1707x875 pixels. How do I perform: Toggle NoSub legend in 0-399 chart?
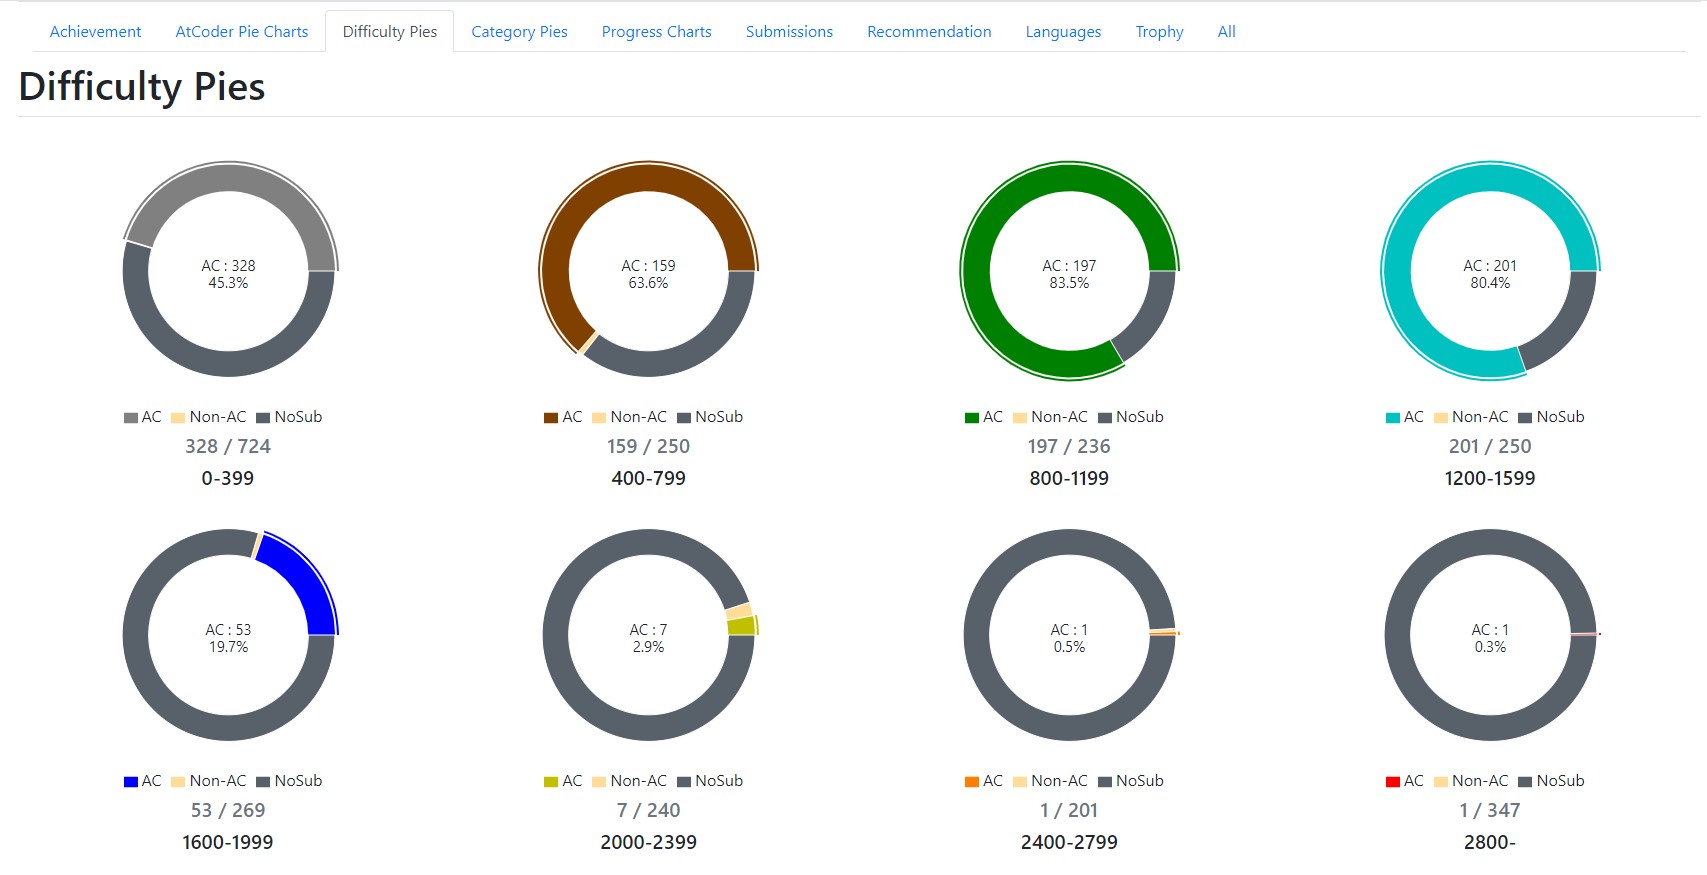(289, 417)
